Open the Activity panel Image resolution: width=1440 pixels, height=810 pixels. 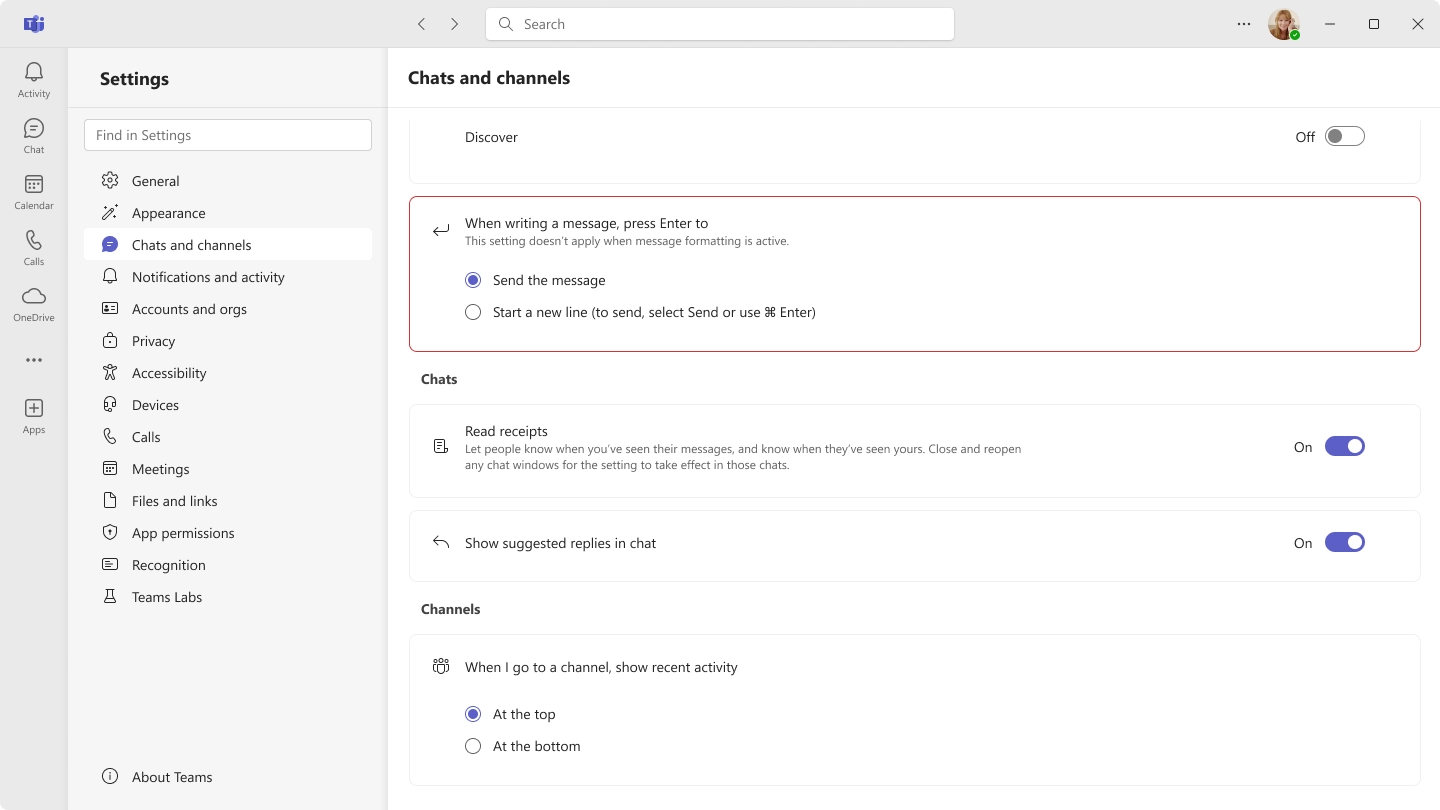[33, 78]
